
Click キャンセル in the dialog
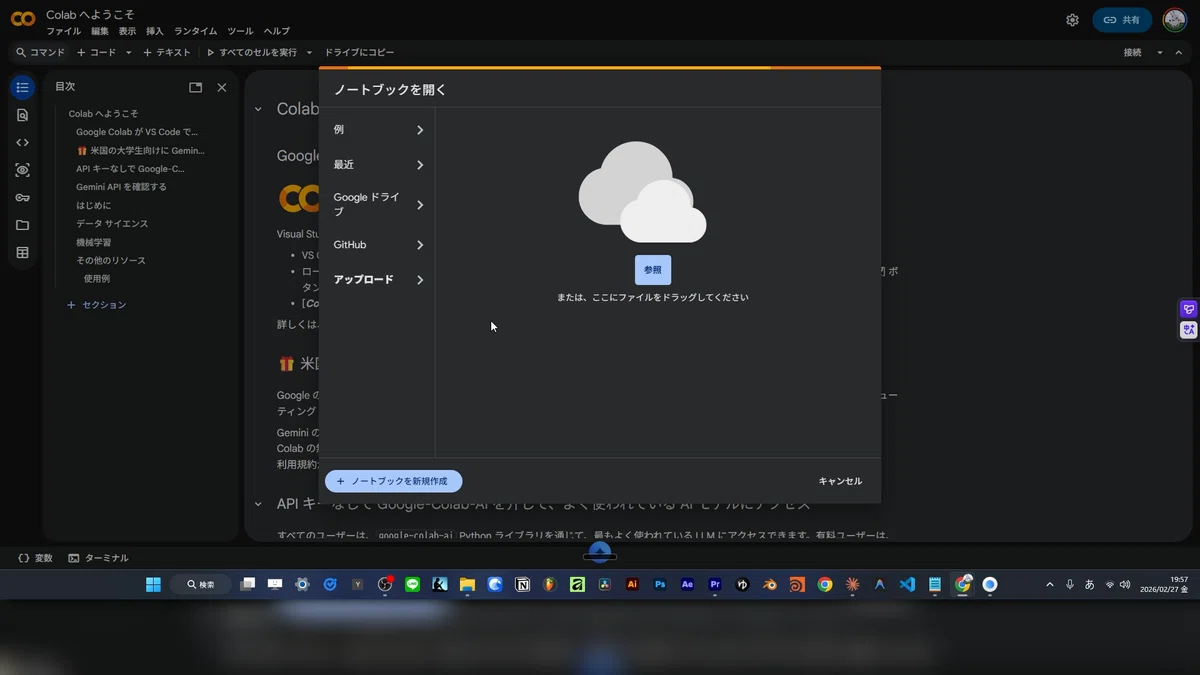tap(840, 481)
